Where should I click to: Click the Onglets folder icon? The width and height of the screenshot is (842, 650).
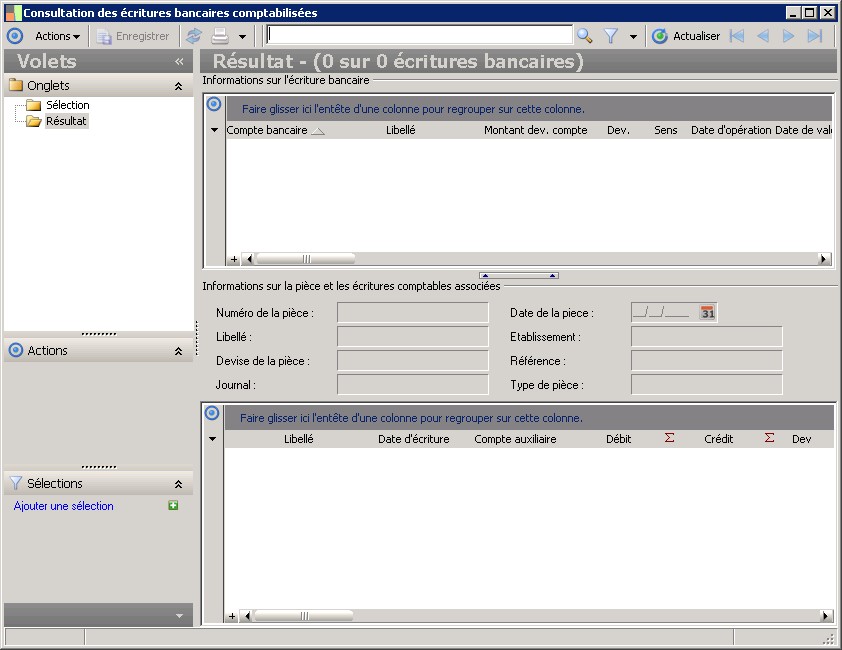[16, 85]
